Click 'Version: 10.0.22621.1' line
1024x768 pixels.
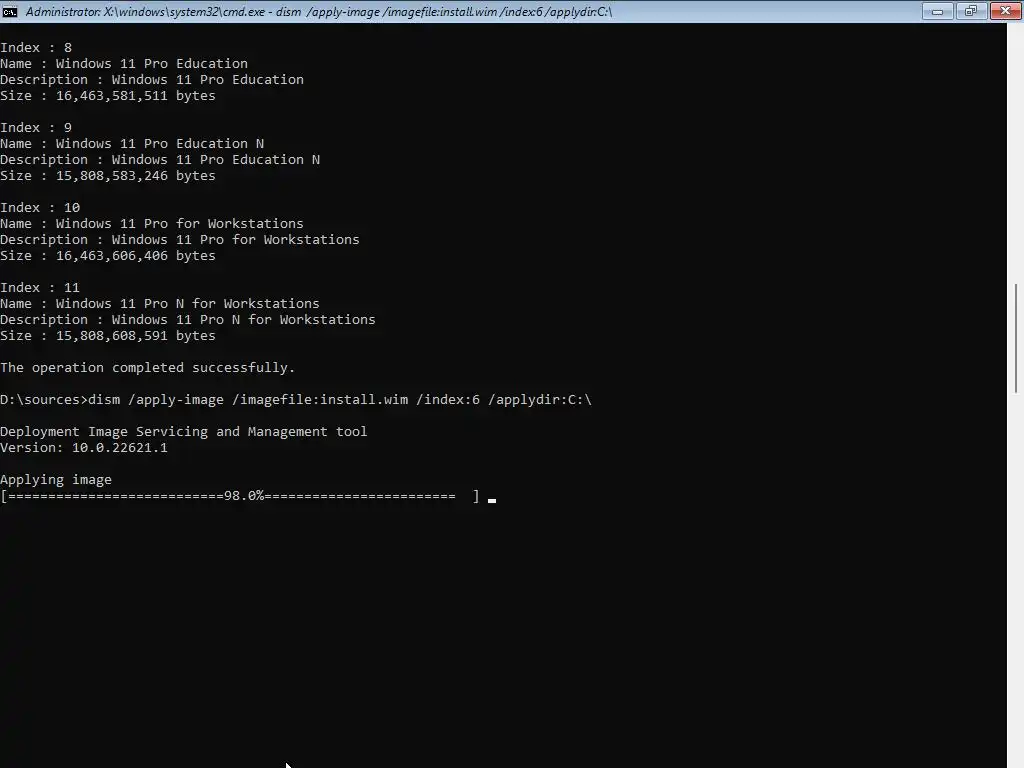click(x=84, y=448)
